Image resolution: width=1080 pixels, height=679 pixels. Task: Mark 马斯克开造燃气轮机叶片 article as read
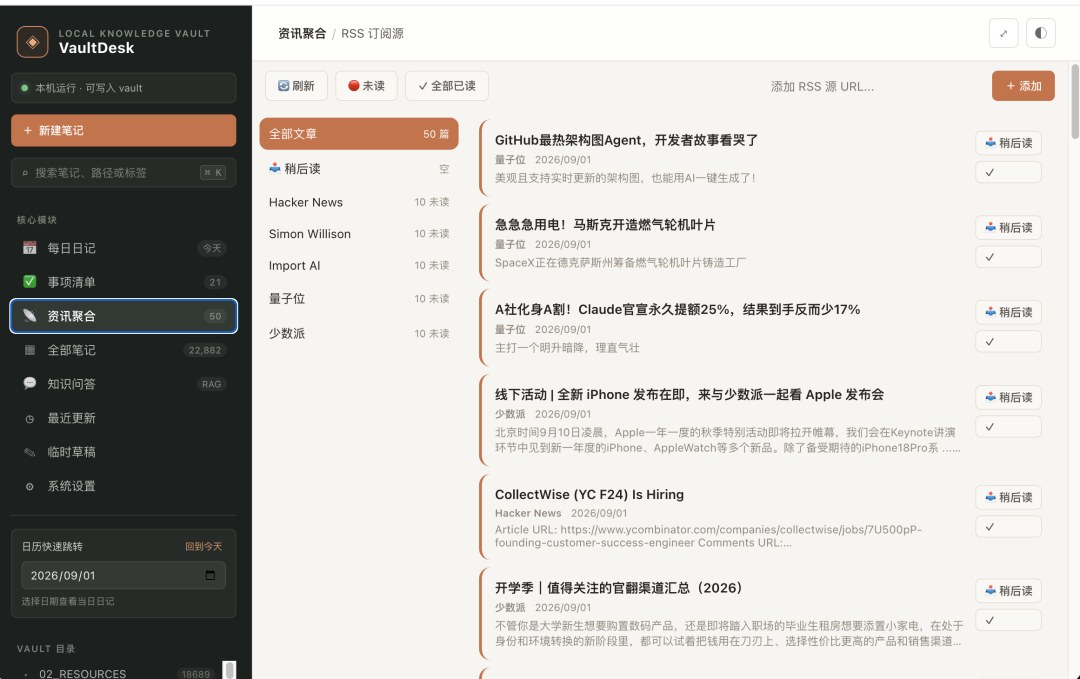1008,257
